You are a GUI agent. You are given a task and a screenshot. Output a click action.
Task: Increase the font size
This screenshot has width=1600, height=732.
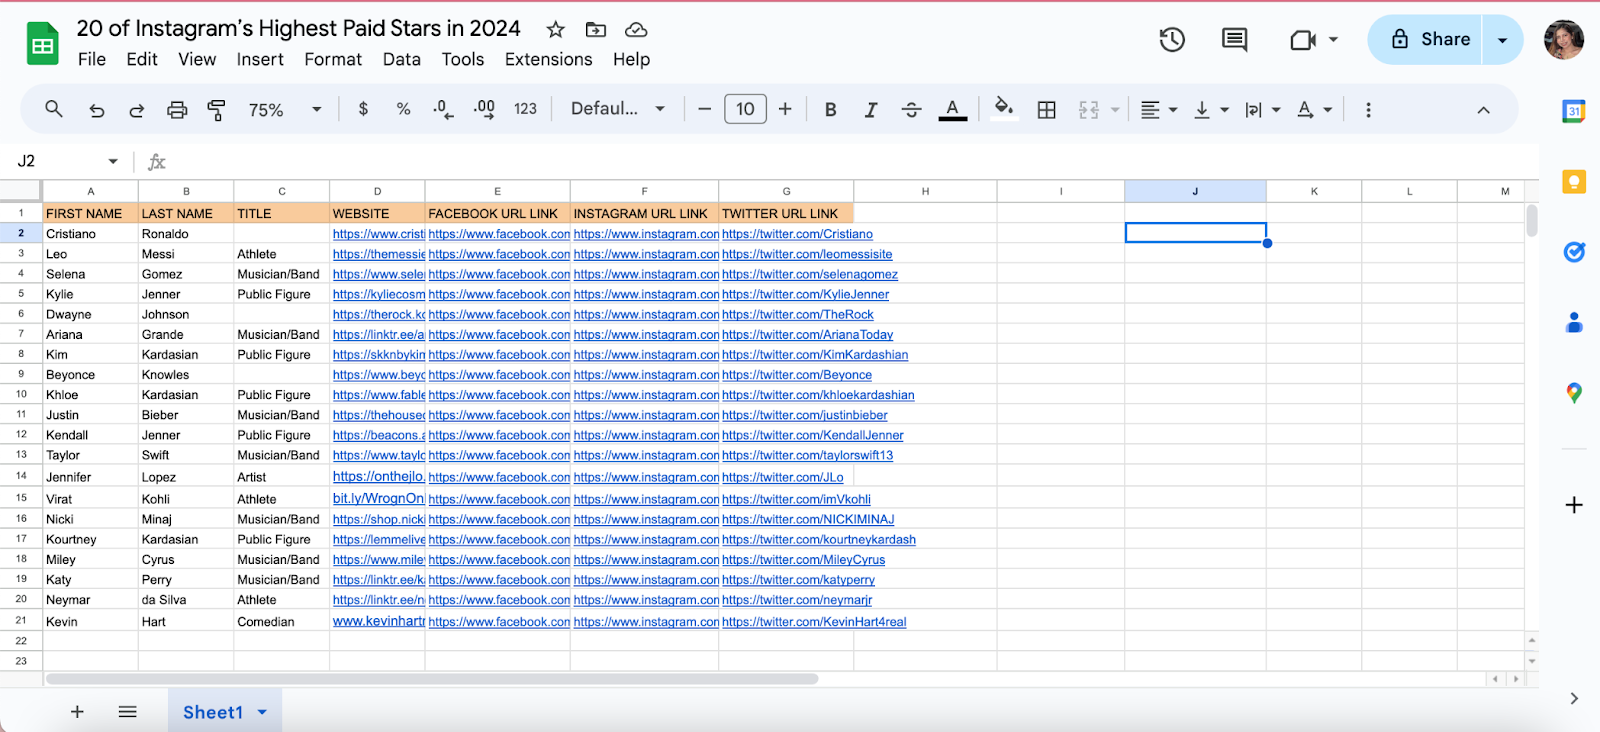(x=785, y=109)
